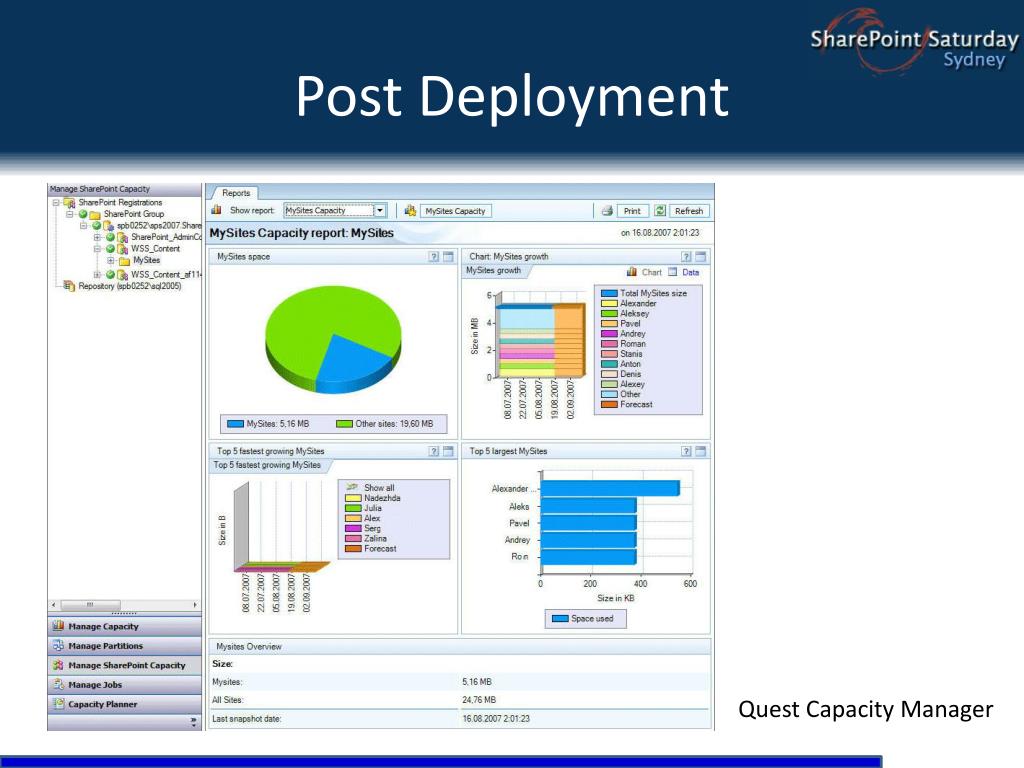Click the Print button
The width and height of the screenshot is (1024, 768).
632,211
